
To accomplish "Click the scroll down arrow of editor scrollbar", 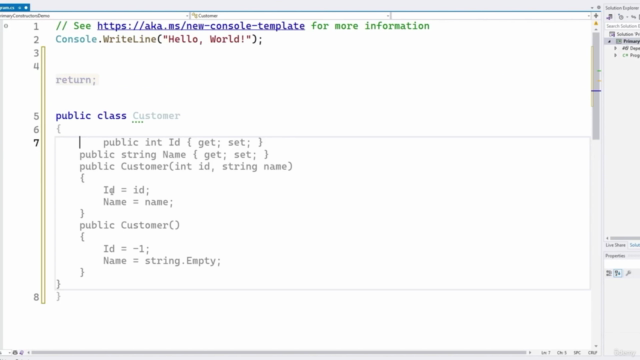I will coord(596,346).
